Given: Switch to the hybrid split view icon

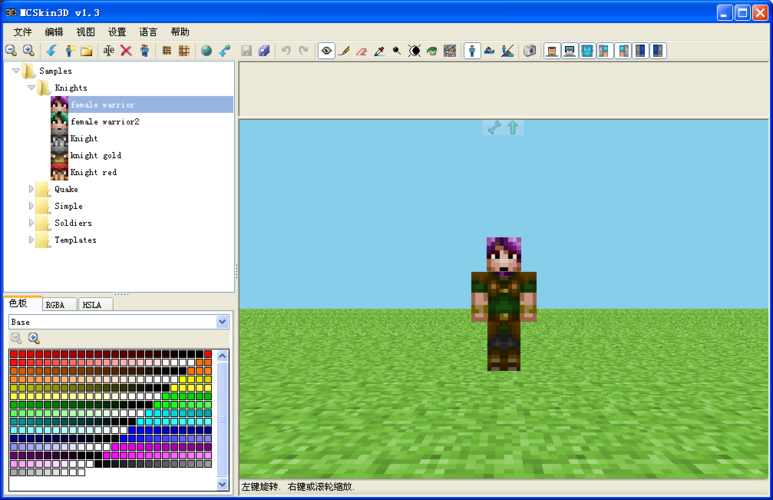Looking at the screenshot, I should pos(507,50).
